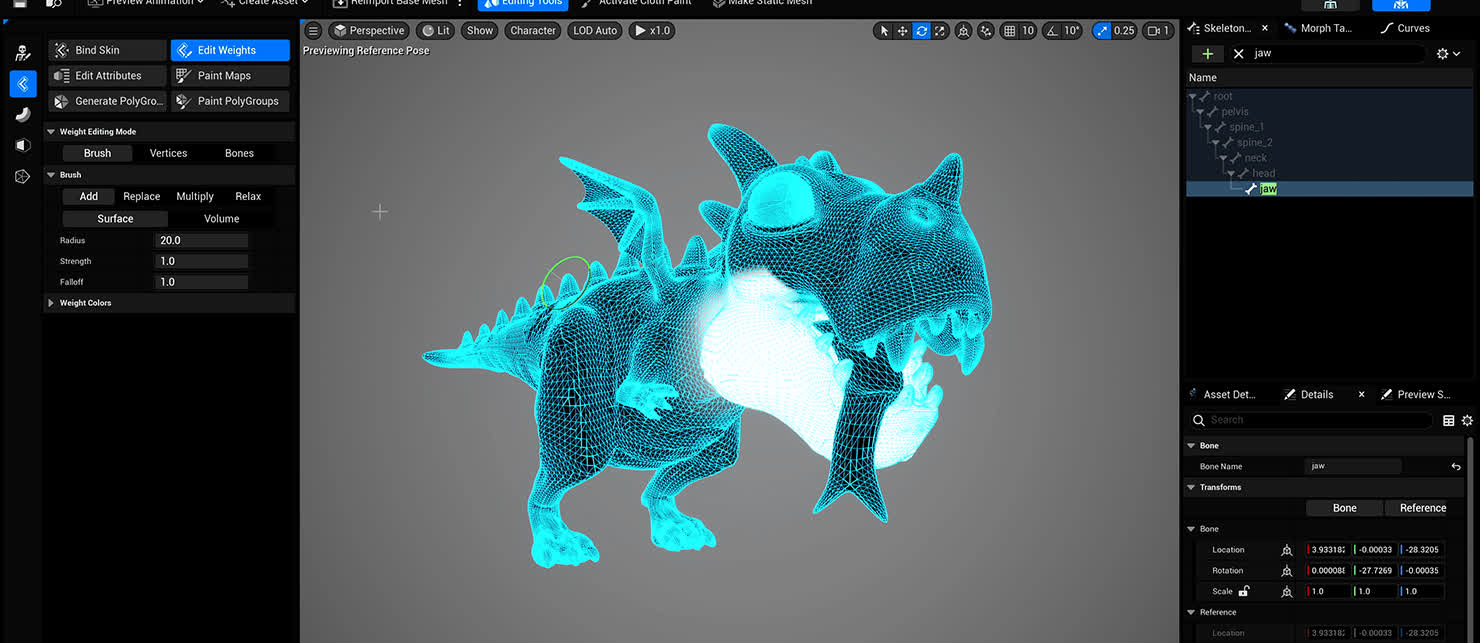Click the Paint Maps tool
This screenshot has width=1480, height=643.
(229, 76)
